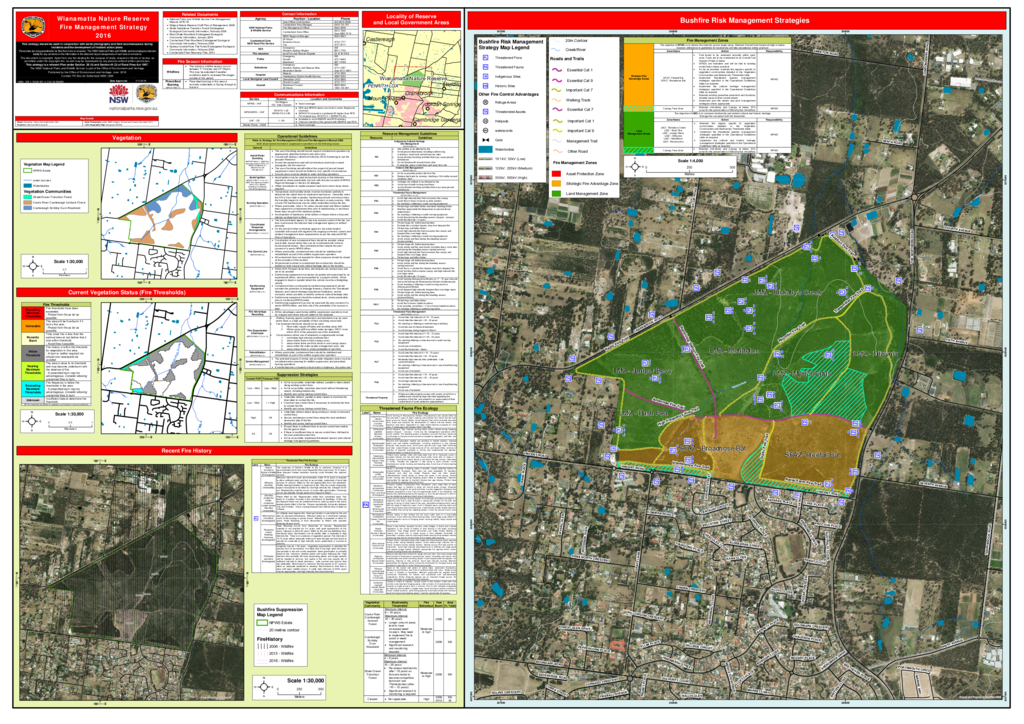Click the 'Other Fire Control Advantages' legend heading
Viewport: 1024px width, 724px height.
[509, 94]
